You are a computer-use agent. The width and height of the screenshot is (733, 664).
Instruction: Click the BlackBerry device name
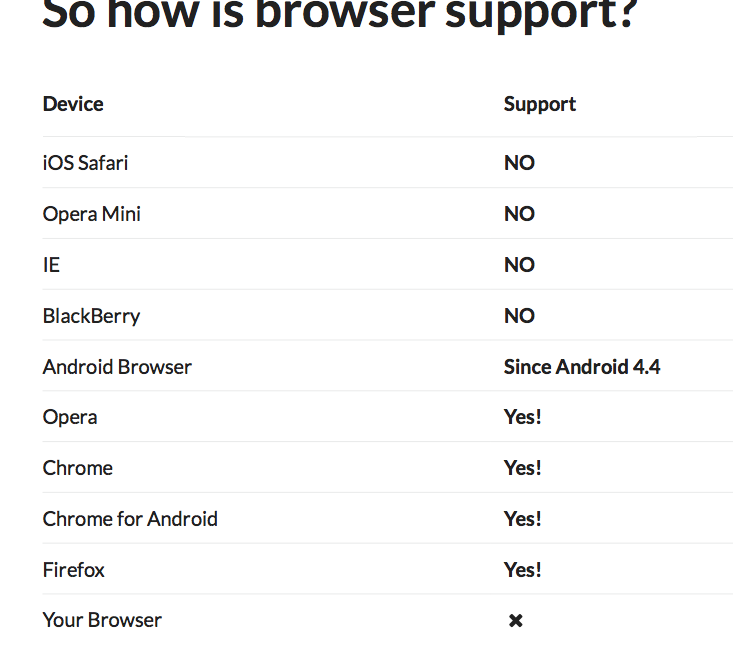pos(91,316)
